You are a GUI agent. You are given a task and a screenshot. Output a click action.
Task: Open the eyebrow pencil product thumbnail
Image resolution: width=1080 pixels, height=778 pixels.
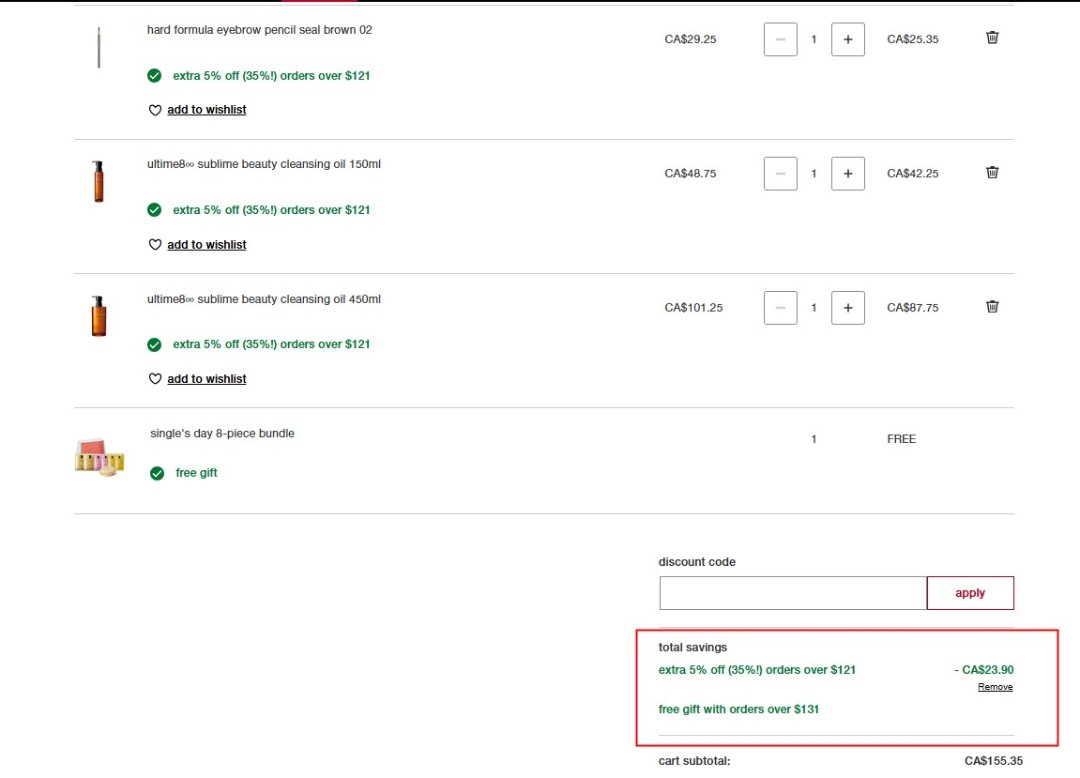pyautogui.click(x=98, y=47)
